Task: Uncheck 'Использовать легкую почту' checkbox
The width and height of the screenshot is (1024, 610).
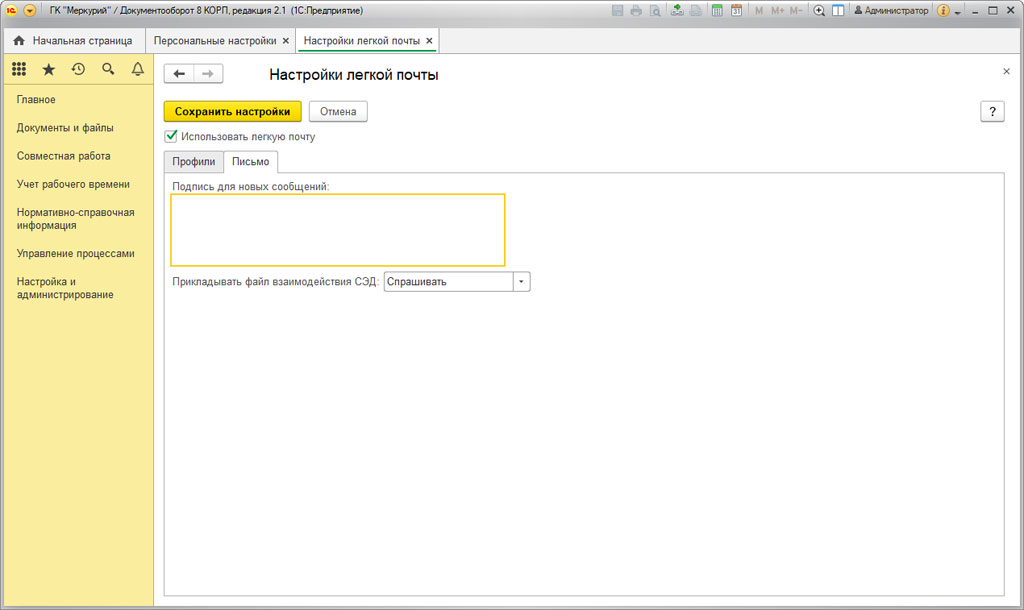Action: tap(171, 136)
